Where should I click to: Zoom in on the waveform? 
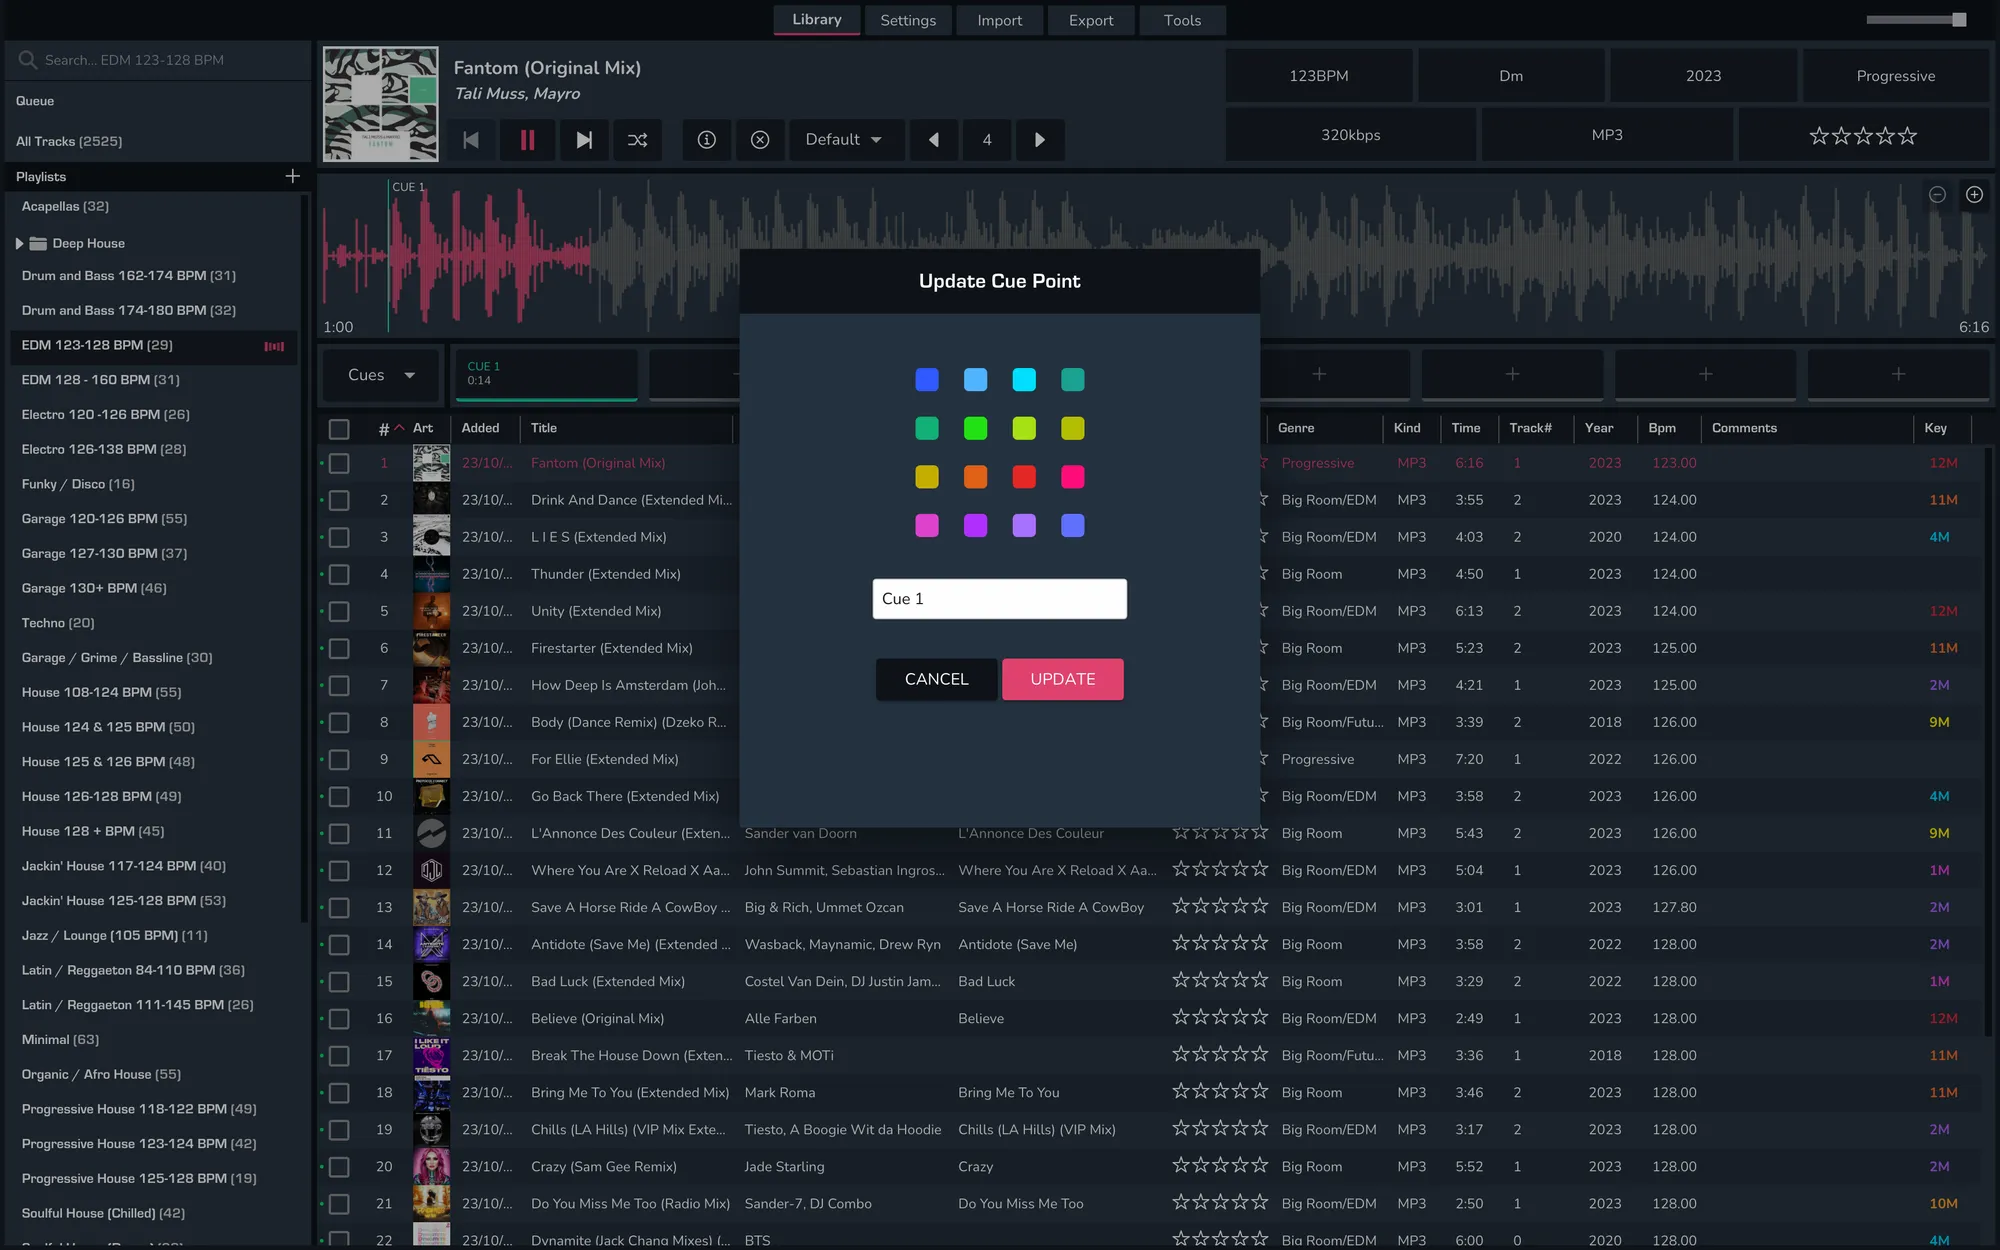1974,195
